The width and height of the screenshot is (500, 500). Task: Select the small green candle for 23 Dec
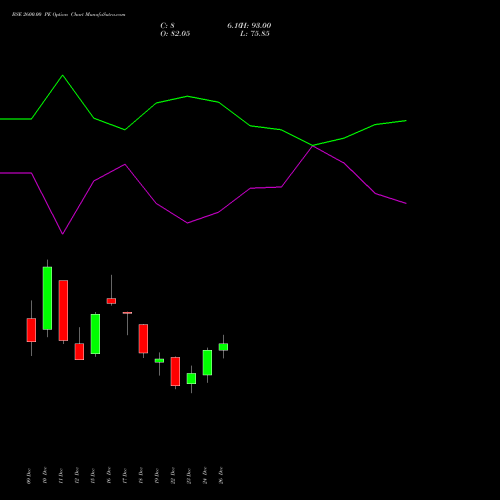(x=191, y=379)
